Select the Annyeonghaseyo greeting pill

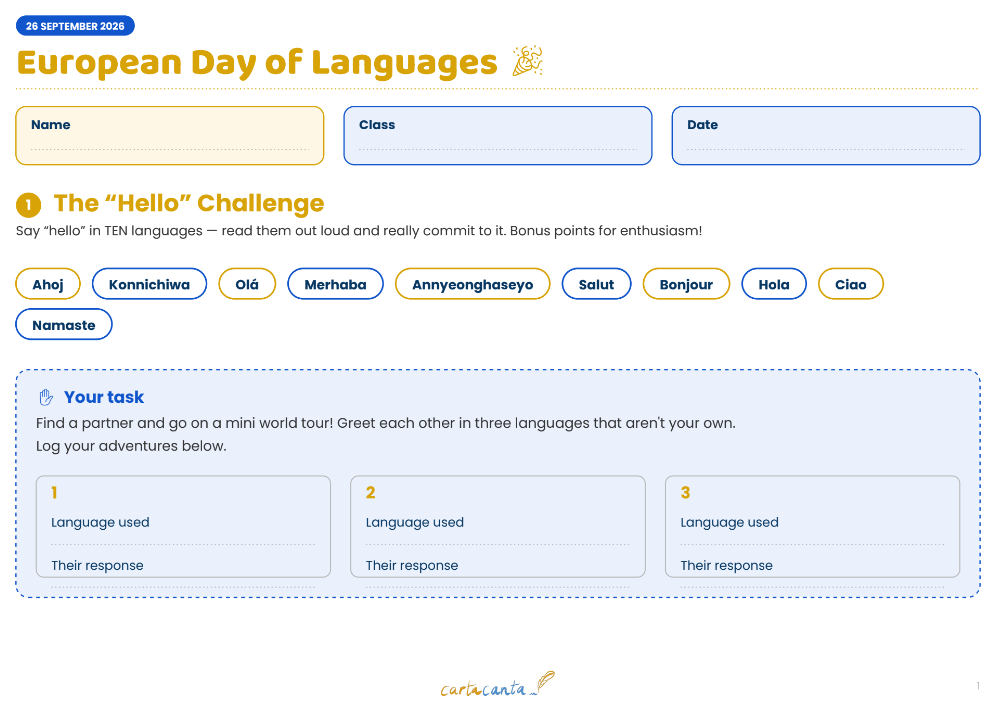(473, 284)
